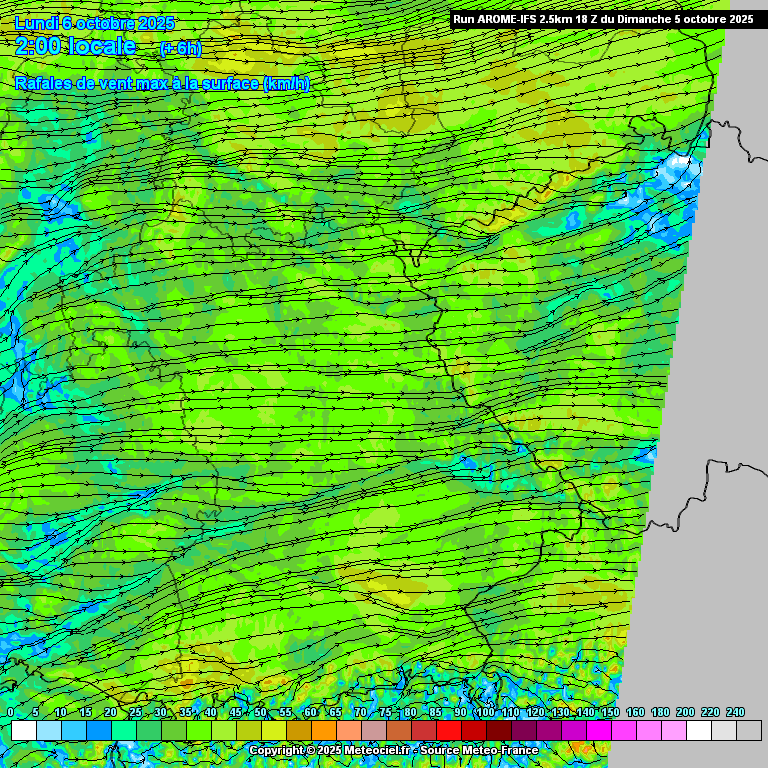Pick the blue legend swatch labeled 15
Image resolution: width=768 pixels, height=768 pixels.
tap(98, 731)
